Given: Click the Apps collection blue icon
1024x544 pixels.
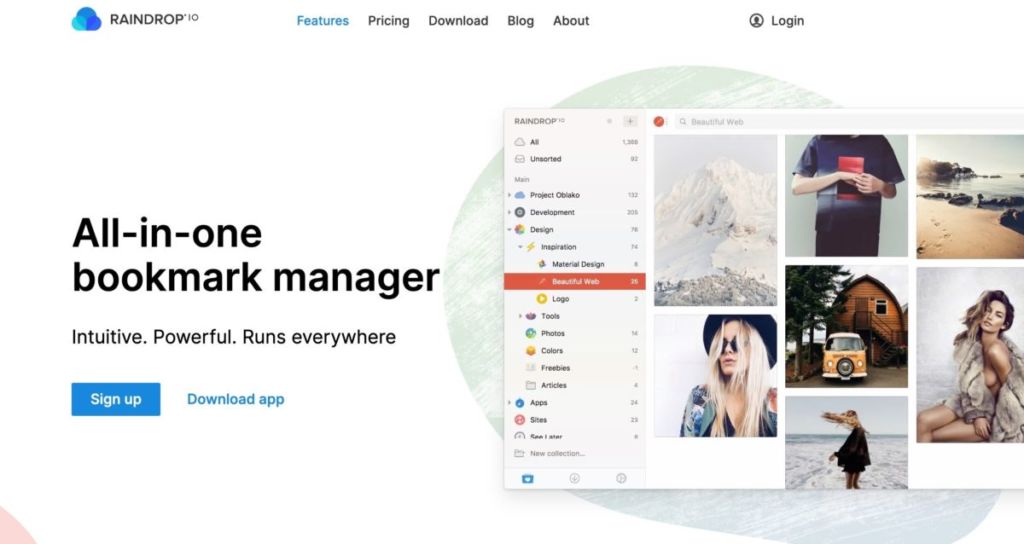Looking at the screenshot, I should [x=520, y=403].
